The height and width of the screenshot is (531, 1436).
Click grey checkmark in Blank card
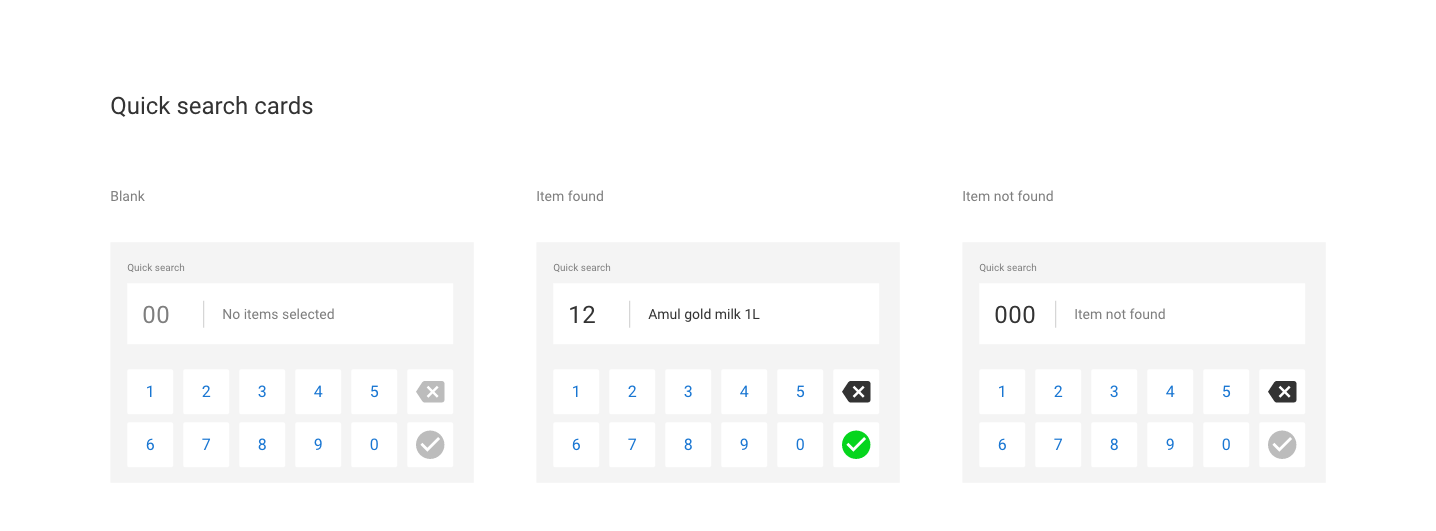click(430, 445)
